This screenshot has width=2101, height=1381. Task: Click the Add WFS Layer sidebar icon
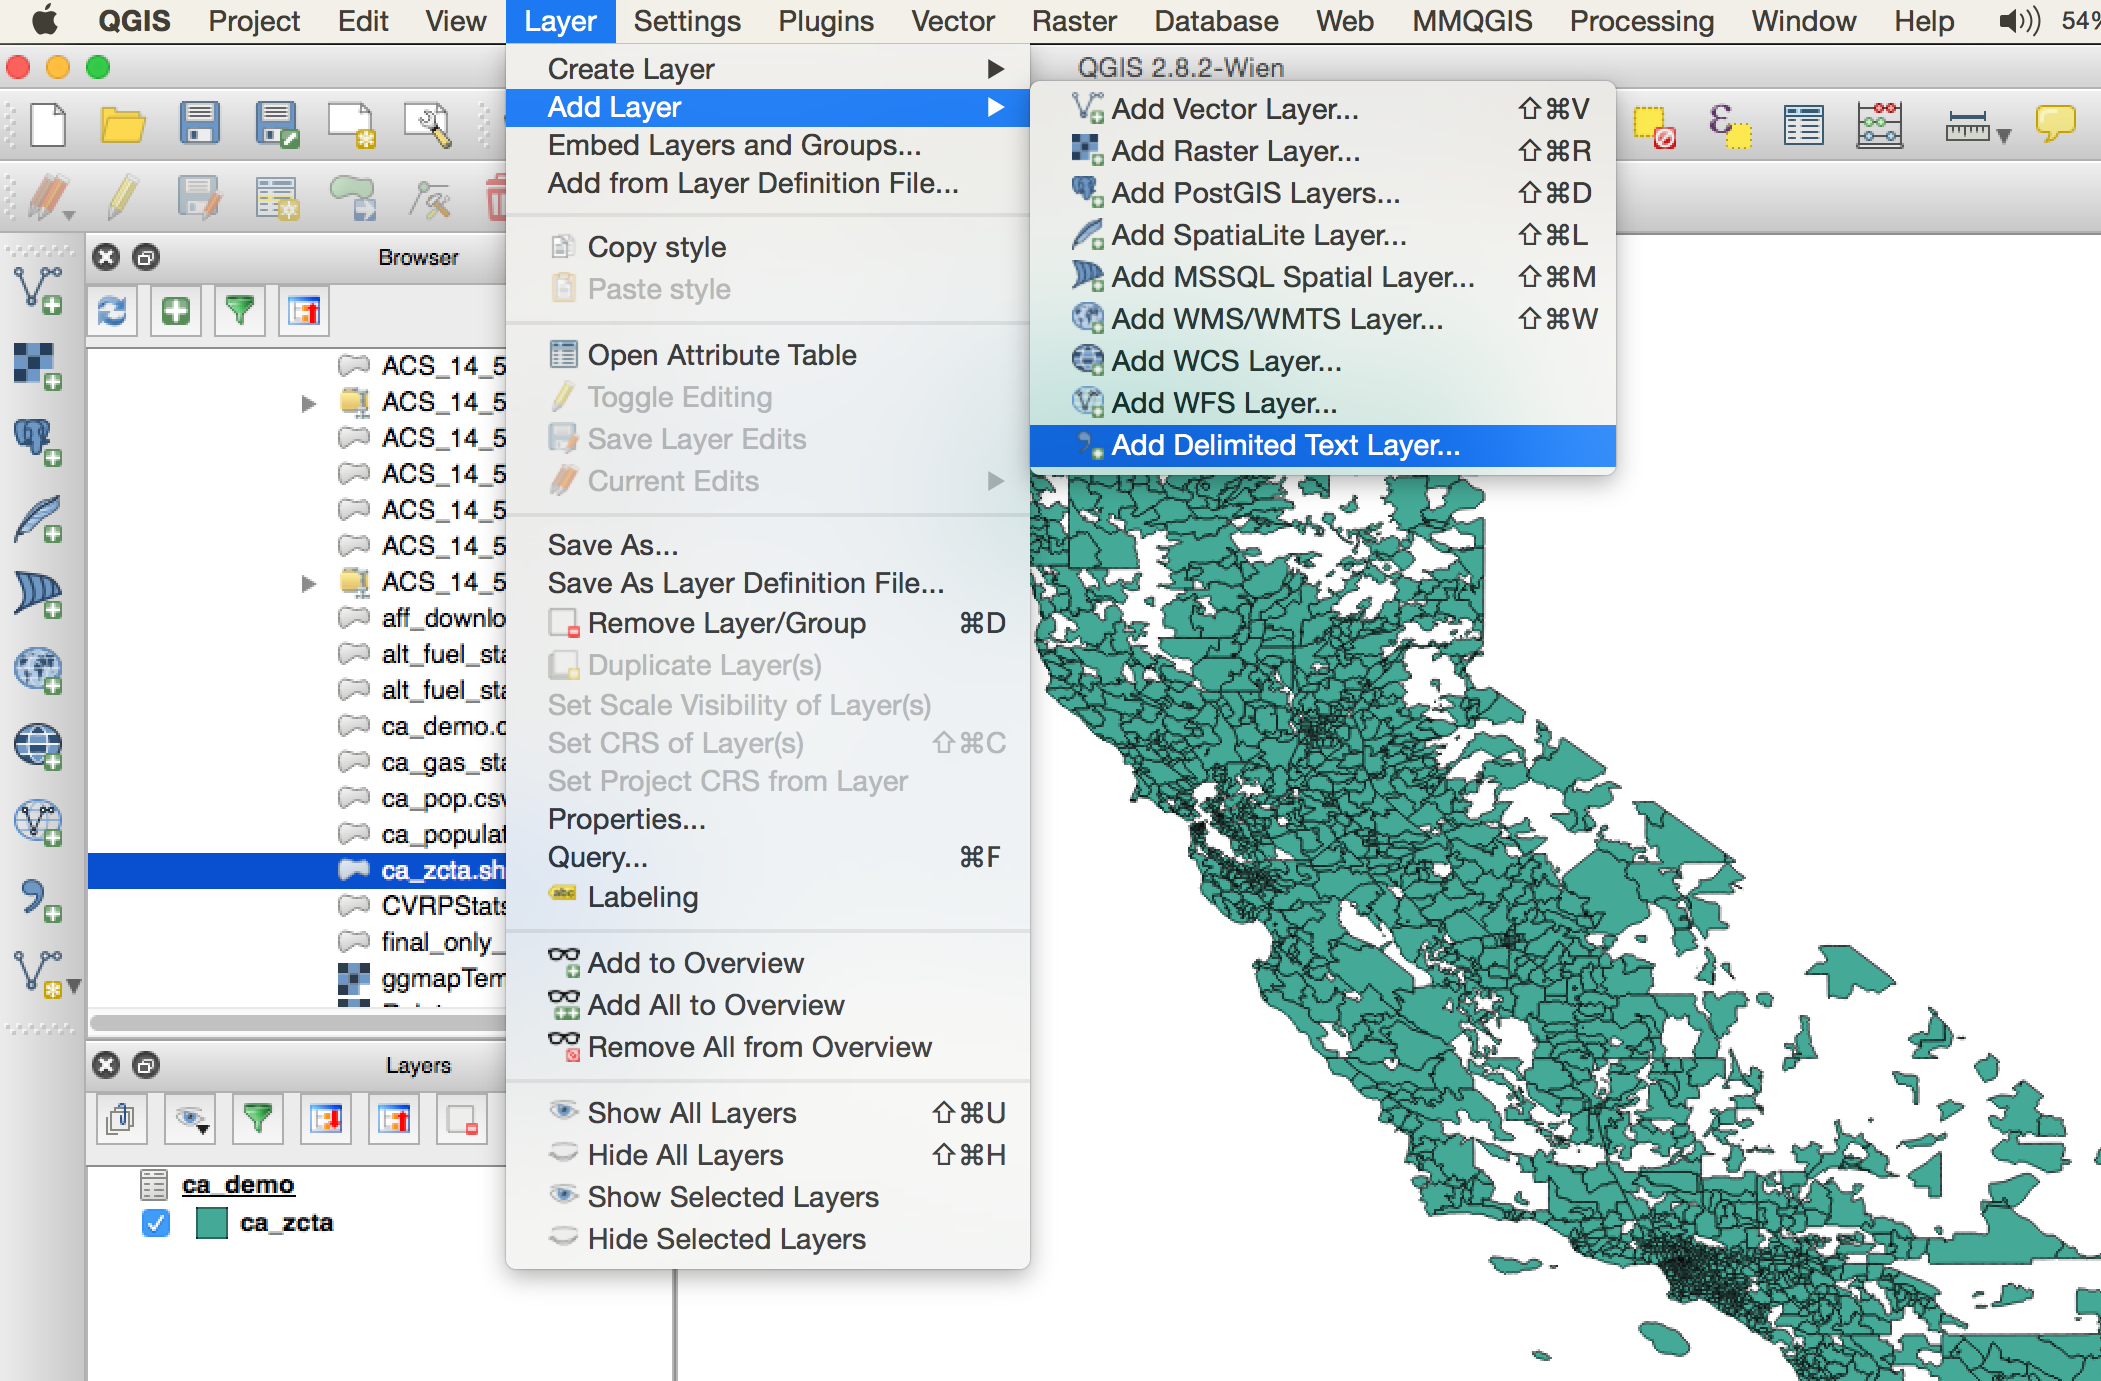[38, 823]
